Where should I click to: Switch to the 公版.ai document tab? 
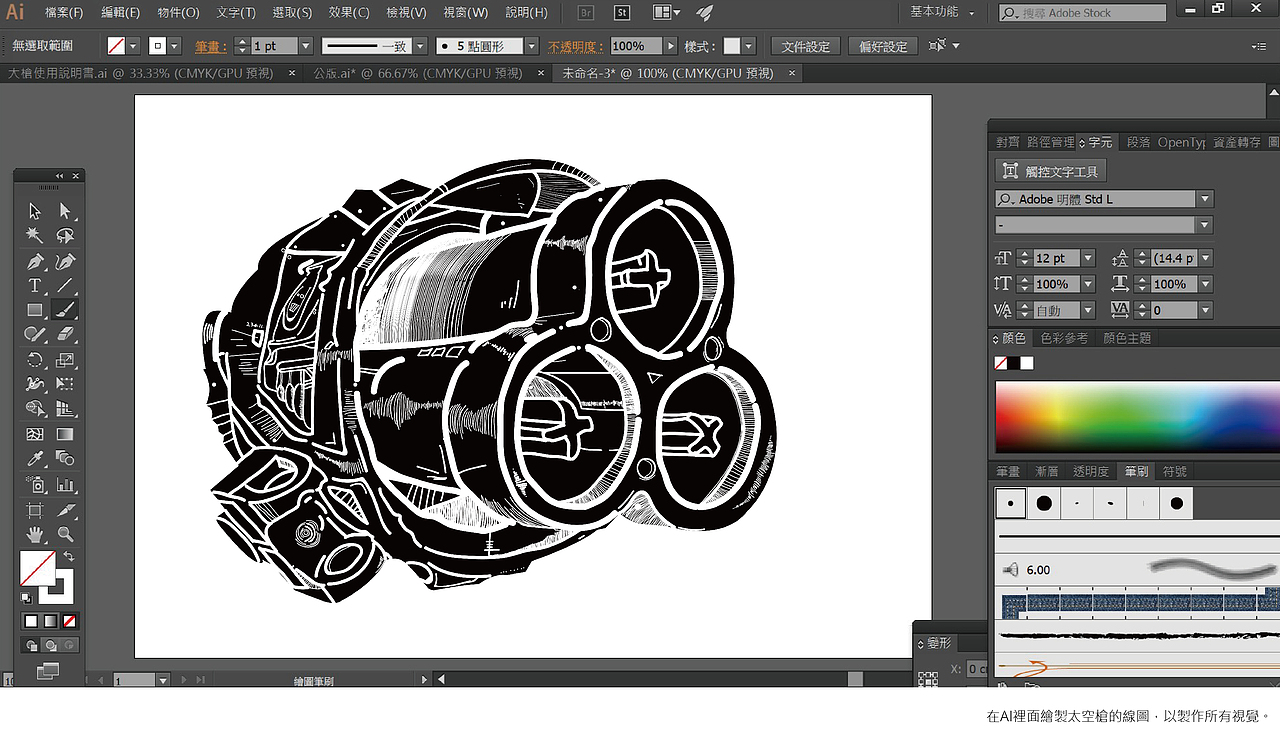[x=417, y=73]
